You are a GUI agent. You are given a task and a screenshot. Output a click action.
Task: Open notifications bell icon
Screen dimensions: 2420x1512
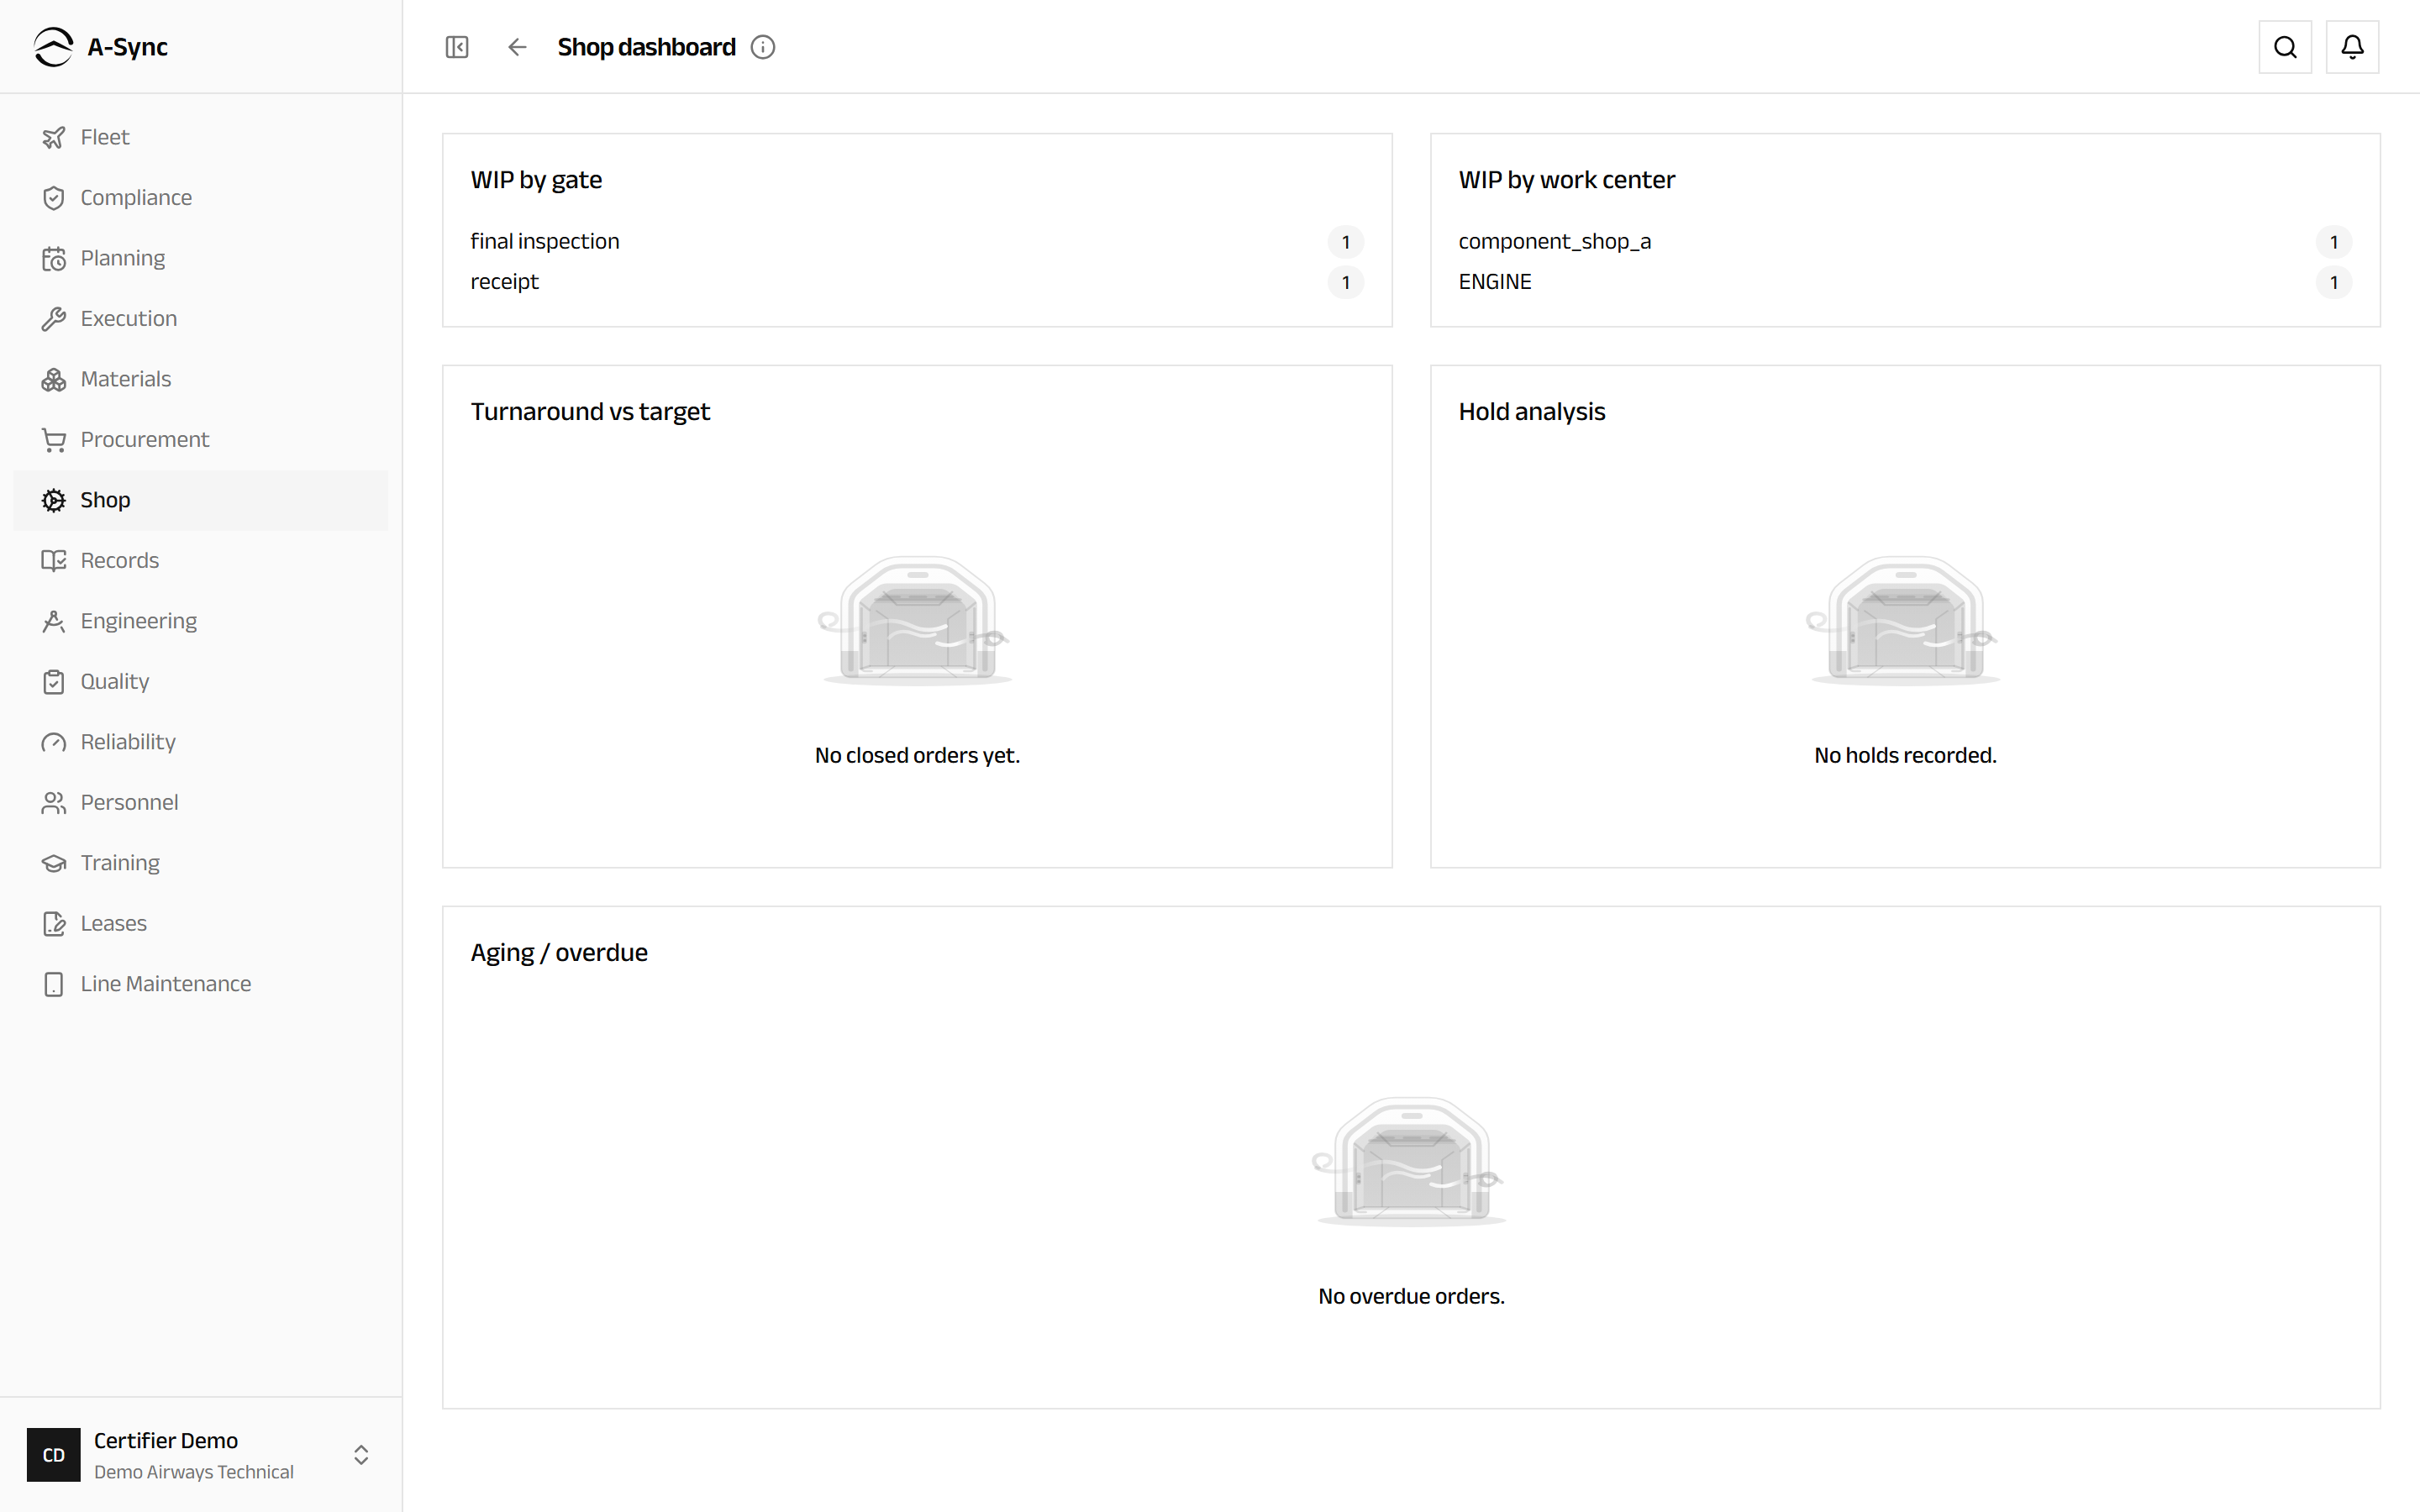click(x=2352, y=47)
